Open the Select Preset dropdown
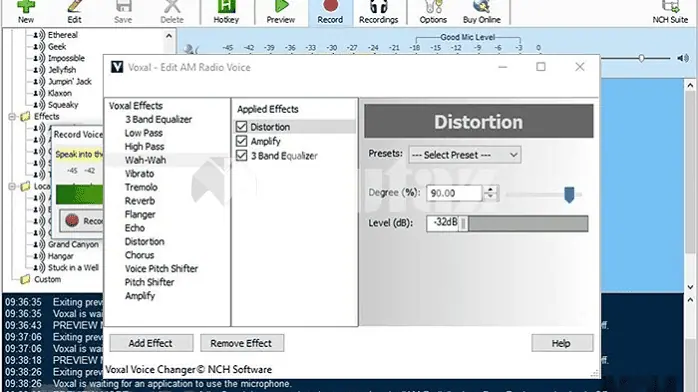The image size is (698, 392). [465, 155]
